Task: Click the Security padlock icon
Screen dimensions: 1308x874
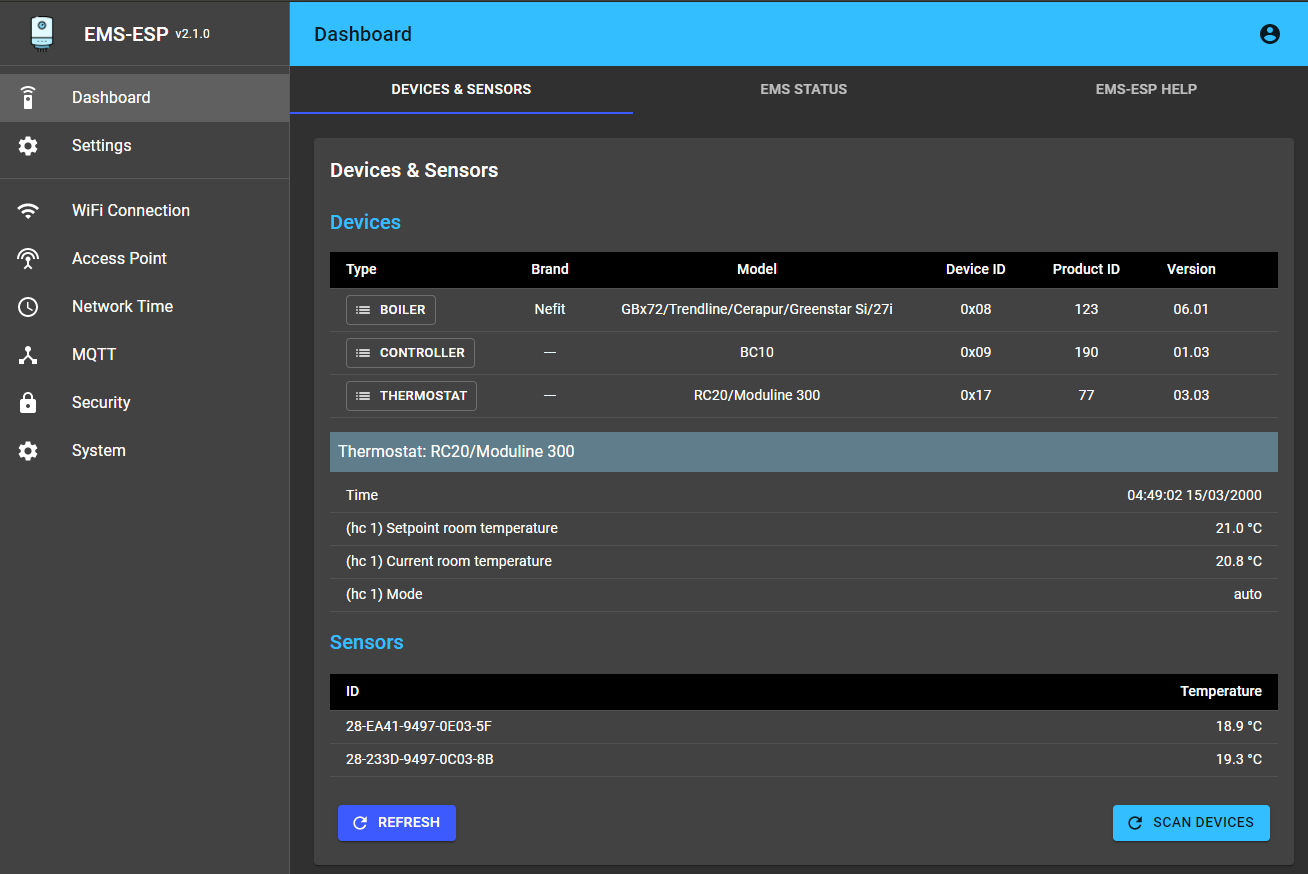Action: 28,403
